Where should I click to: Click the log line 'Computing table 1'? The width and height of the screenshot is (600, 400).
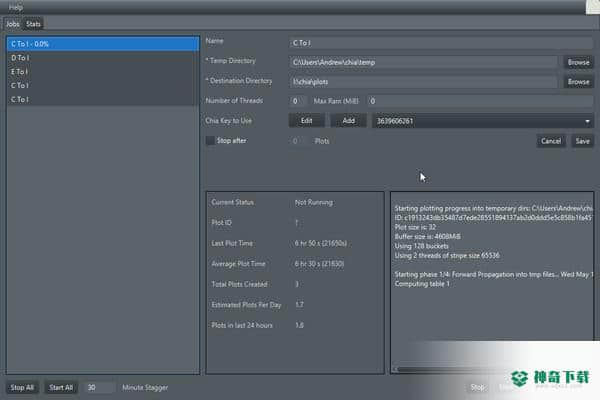point(422,284)
